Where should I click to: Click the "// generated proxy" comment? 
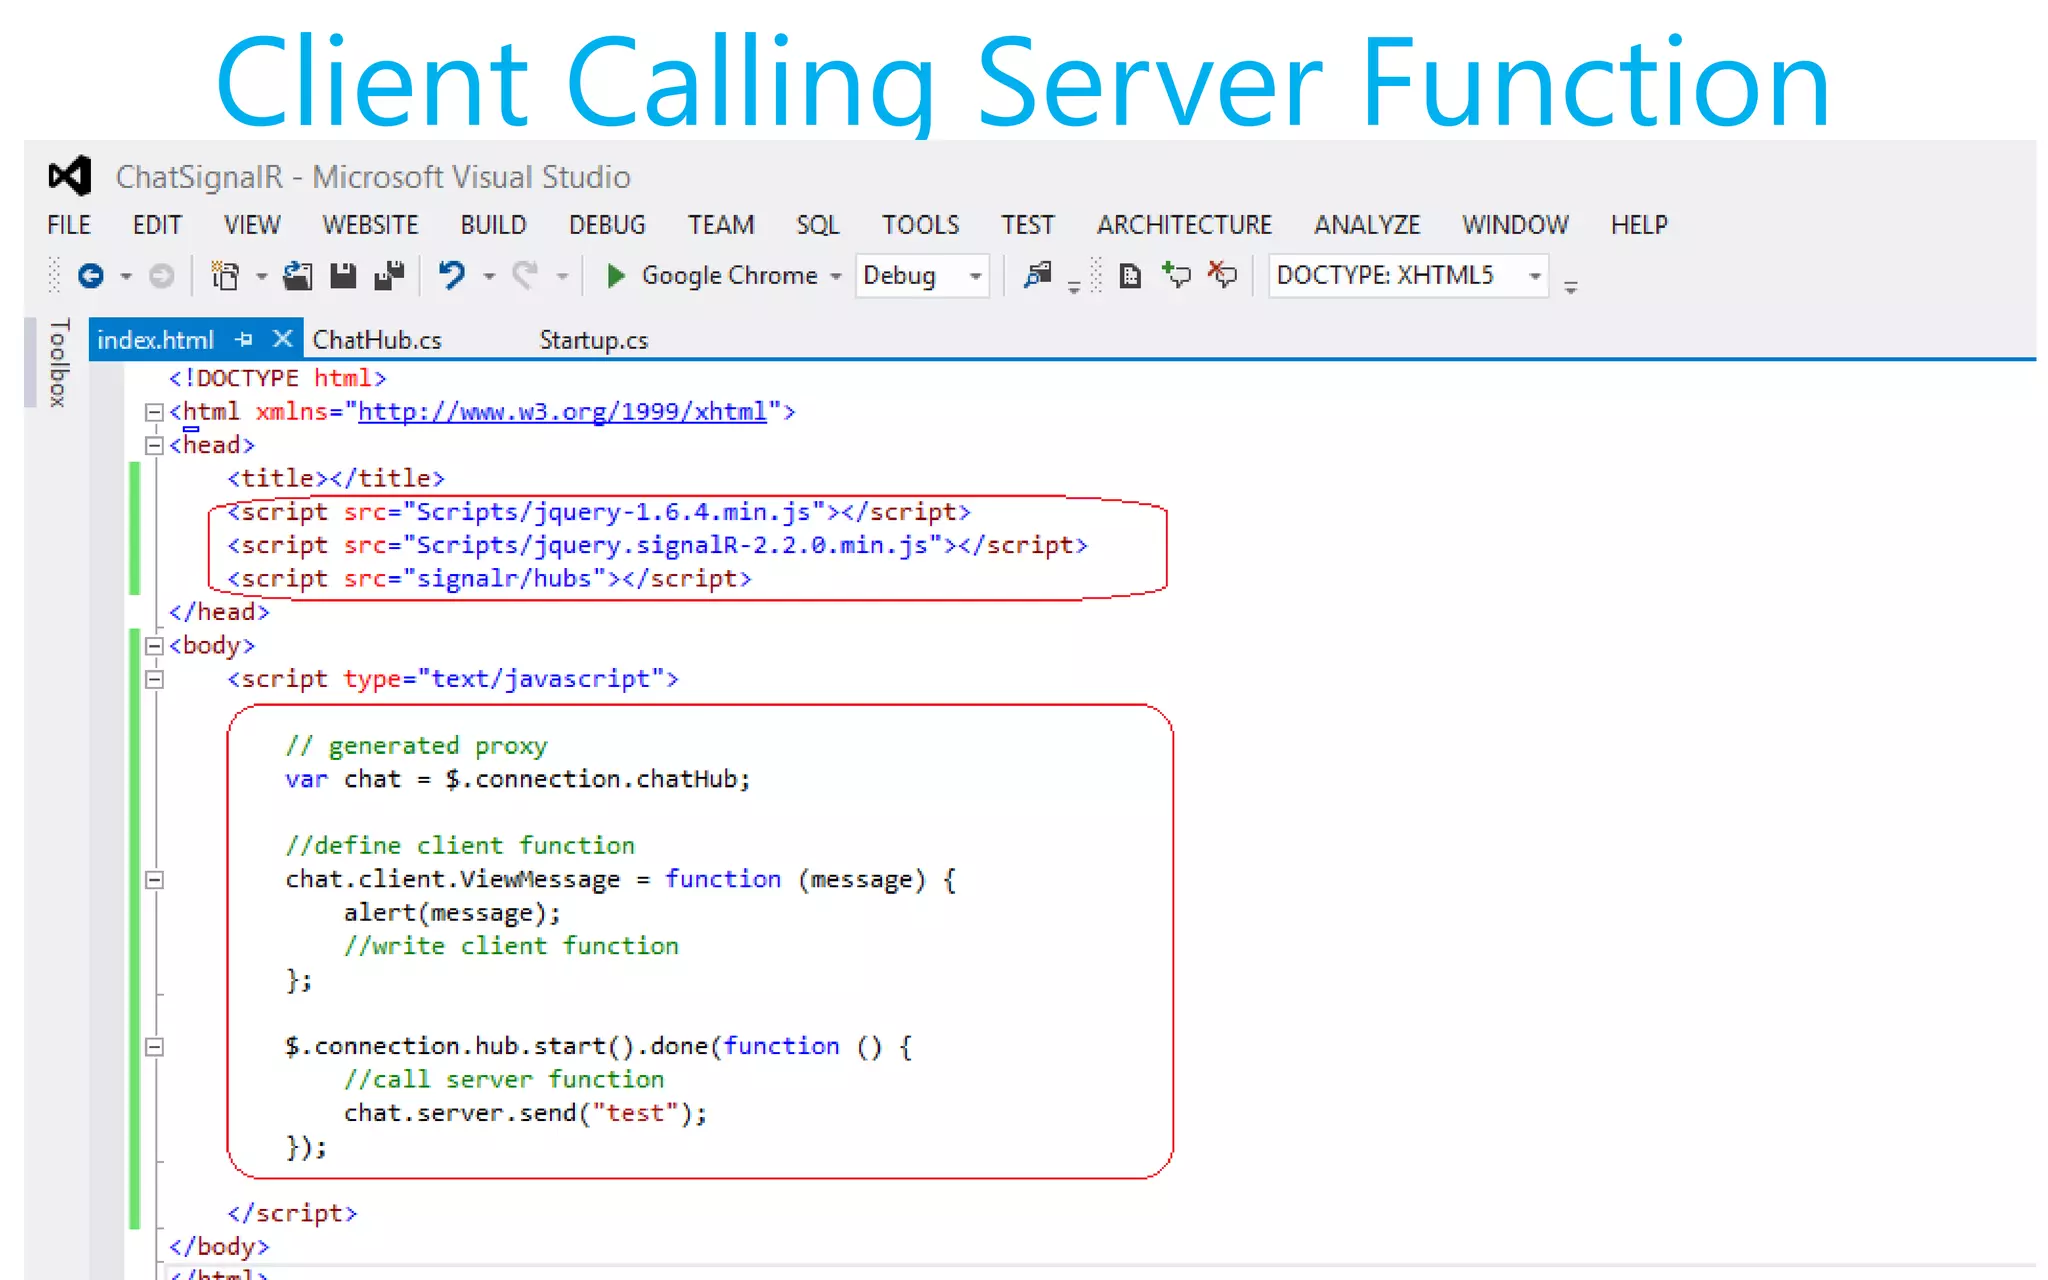coord(416,746)
